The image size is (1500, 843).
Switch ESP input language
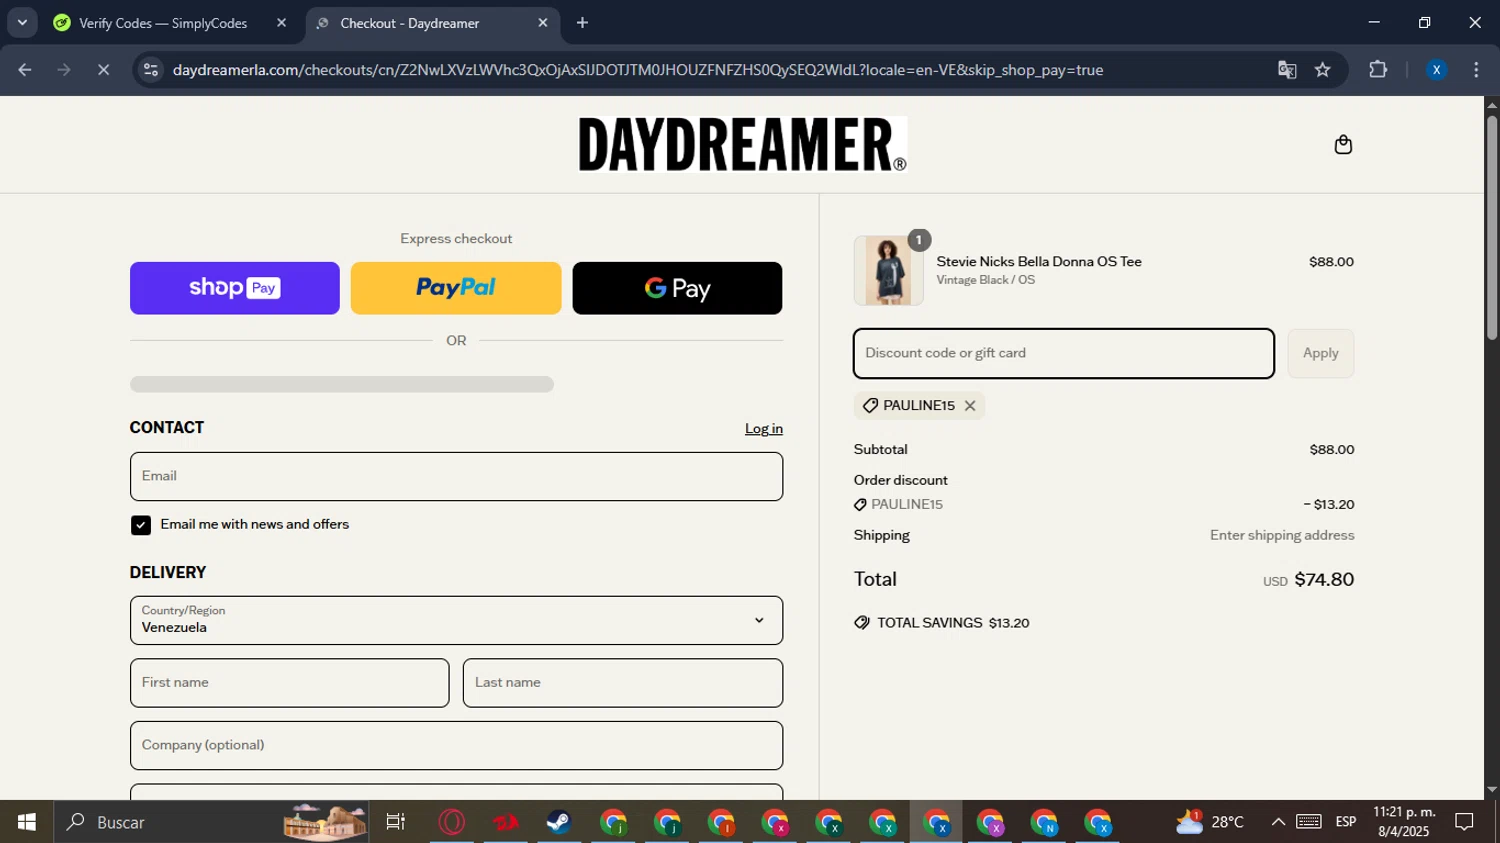coord(1346,822)
